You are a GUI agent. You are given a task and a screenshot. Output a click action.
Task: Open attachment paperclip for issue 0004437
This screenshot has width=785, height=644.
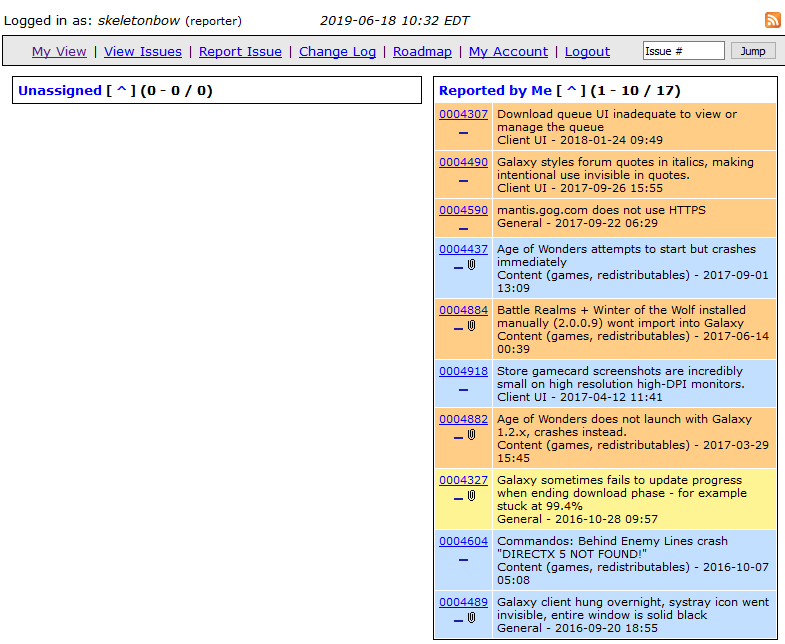click(472, 265)
